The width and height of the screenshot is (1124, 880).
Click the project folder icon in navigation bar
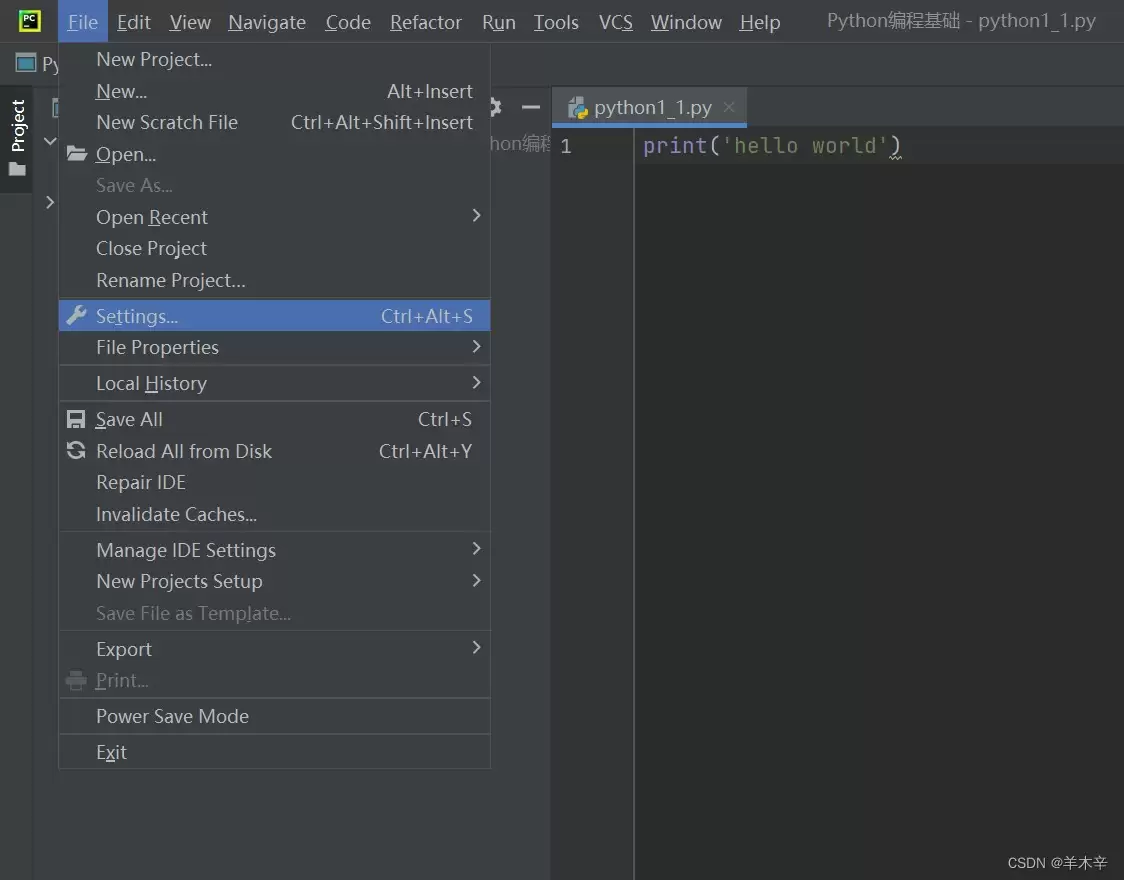click(x=26, y=63)
